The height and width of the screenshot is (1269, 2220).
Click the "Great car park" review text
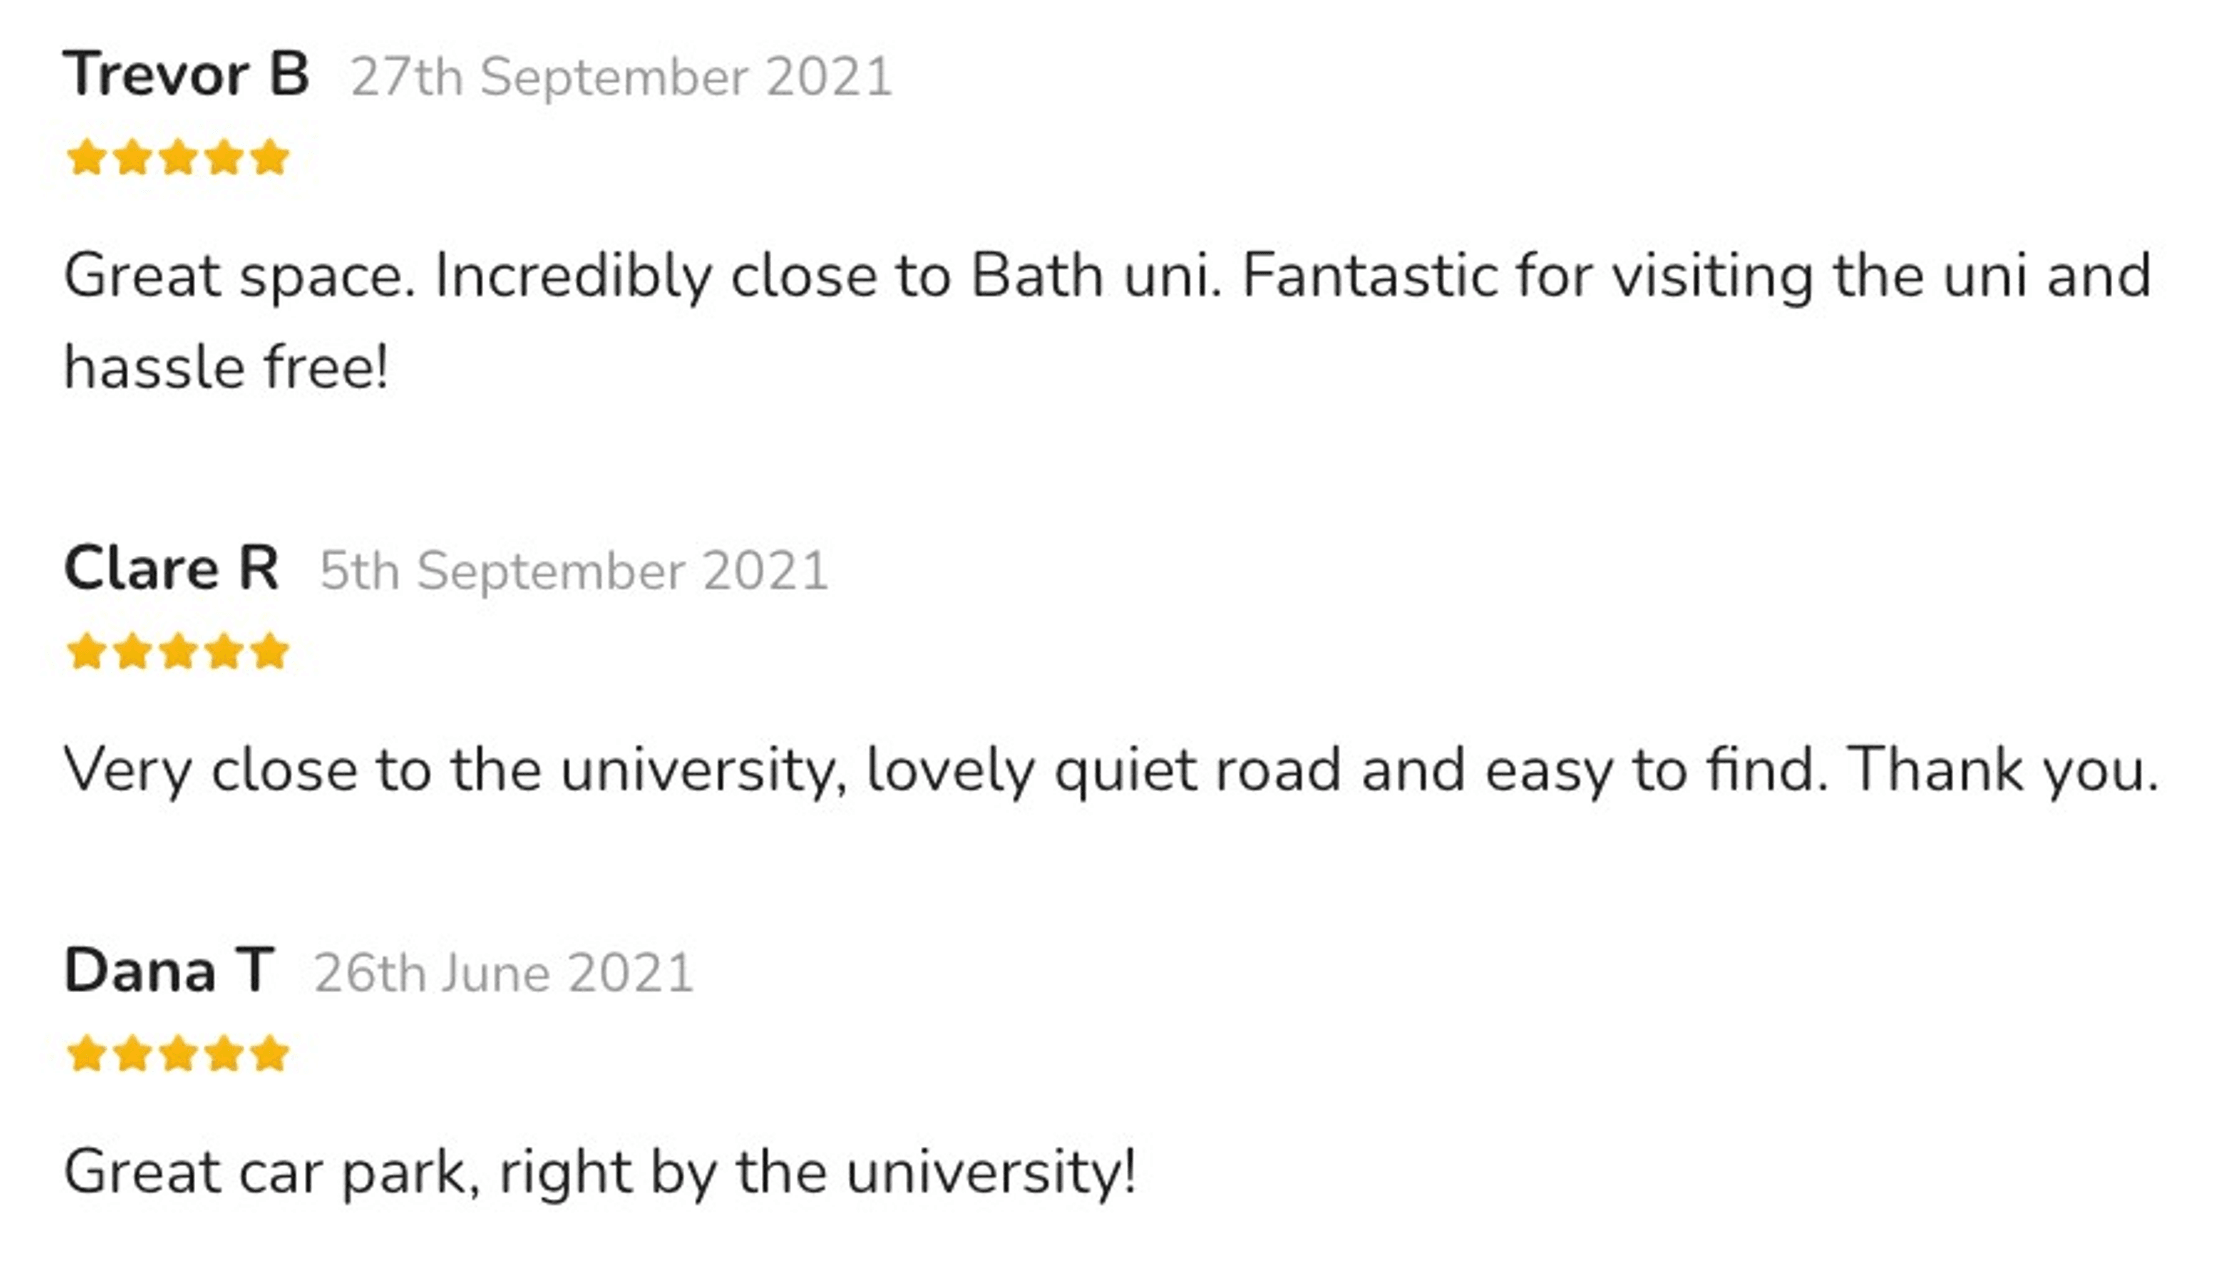coord(600,1172)
